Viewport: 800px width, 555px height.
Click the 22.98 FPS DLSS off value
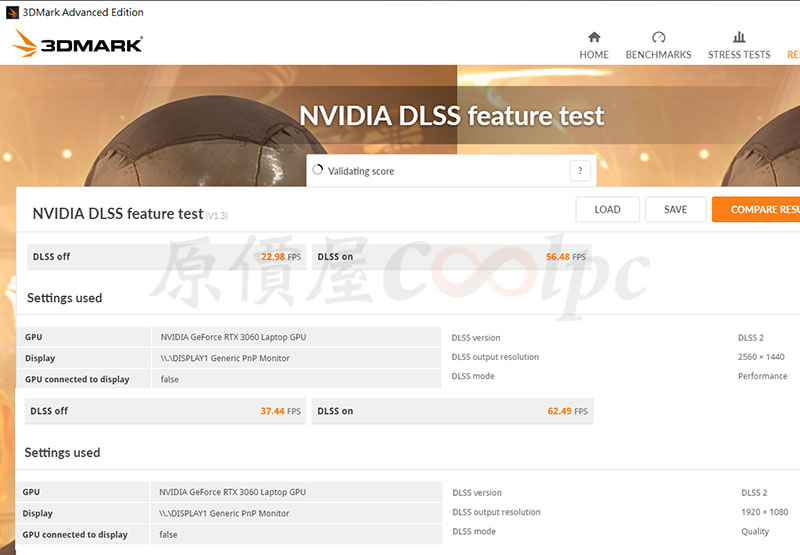[281, 257]
